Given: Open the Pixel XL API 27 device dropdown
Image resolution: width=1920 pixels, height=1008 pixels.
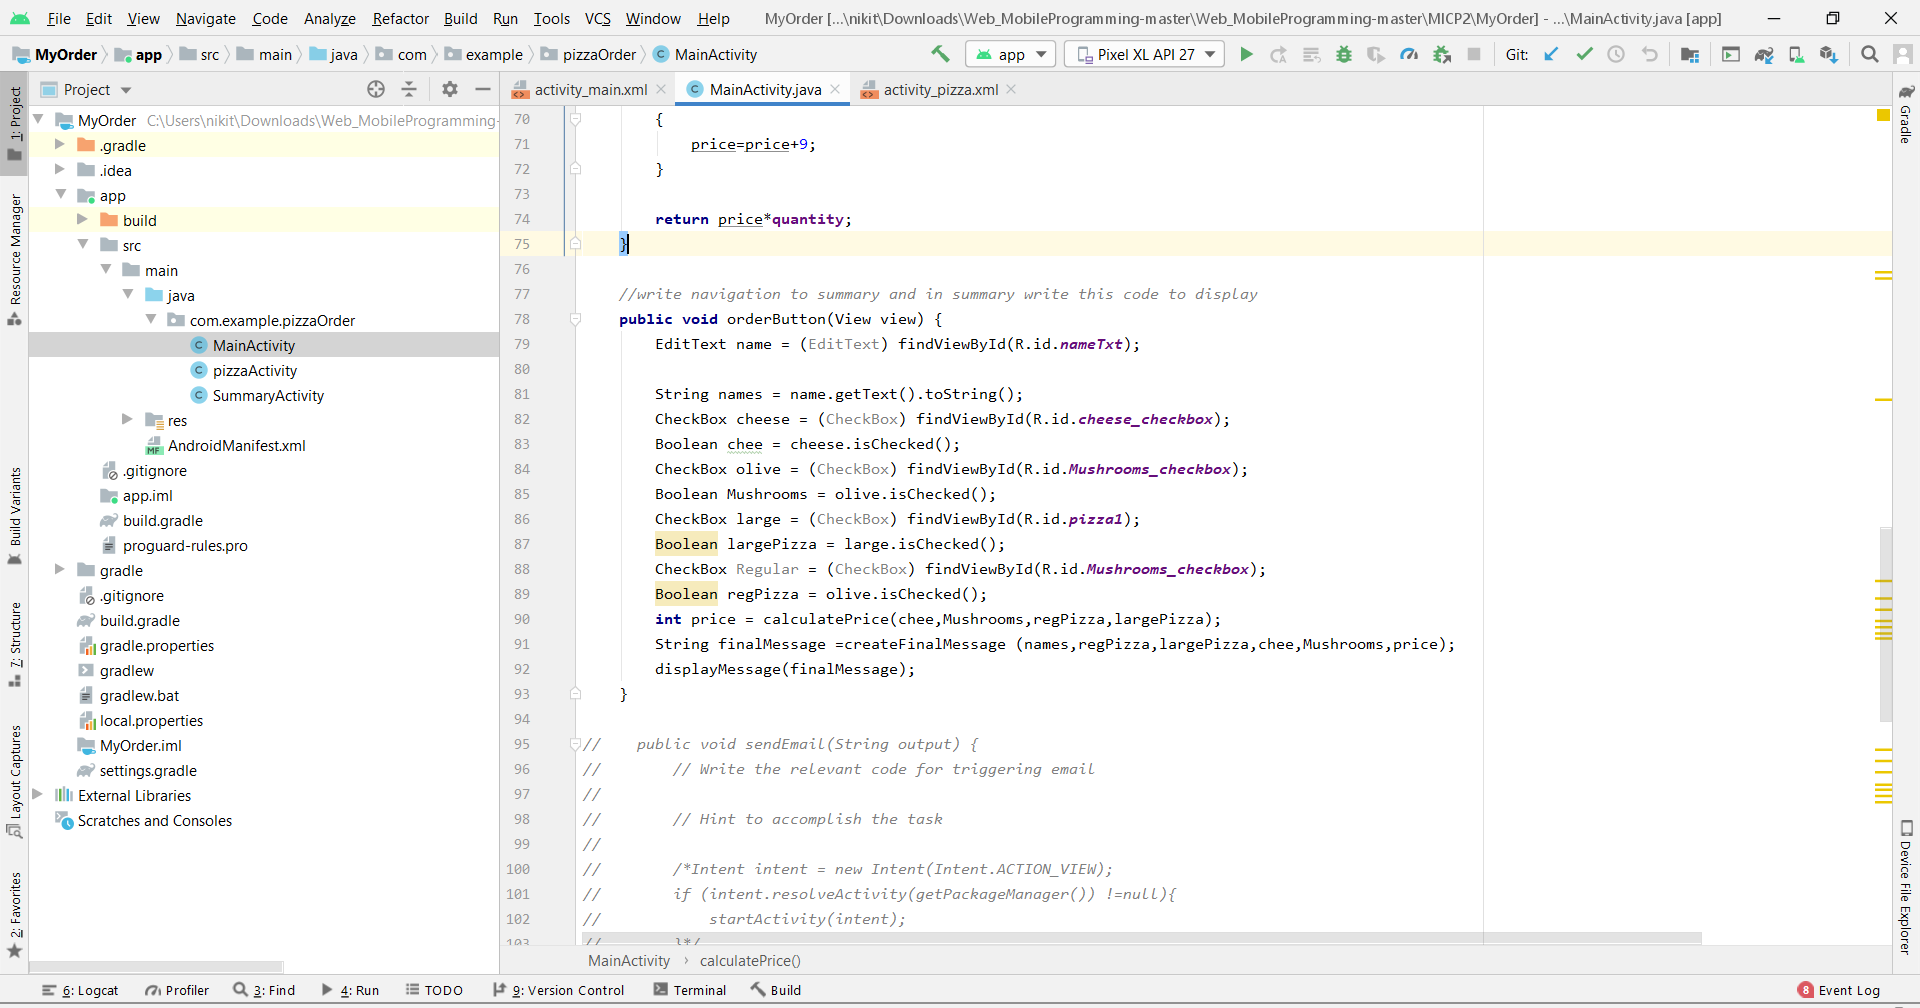Looking at the screenshot, I should (x=1145, y=54).
